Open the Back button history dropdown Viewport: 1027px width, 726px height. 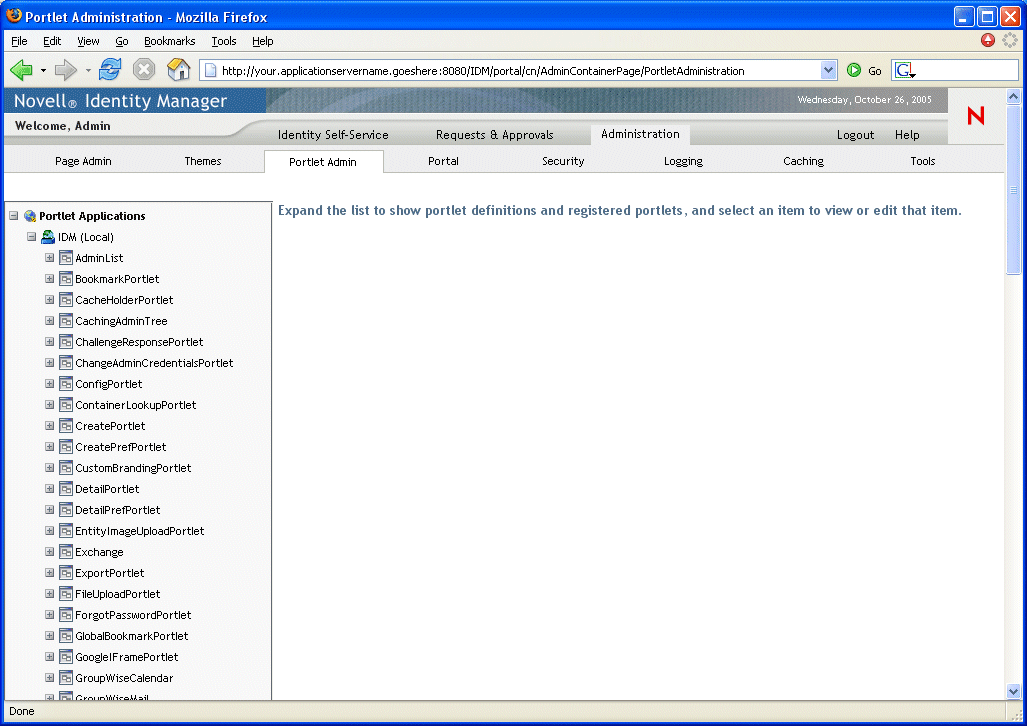43,69
